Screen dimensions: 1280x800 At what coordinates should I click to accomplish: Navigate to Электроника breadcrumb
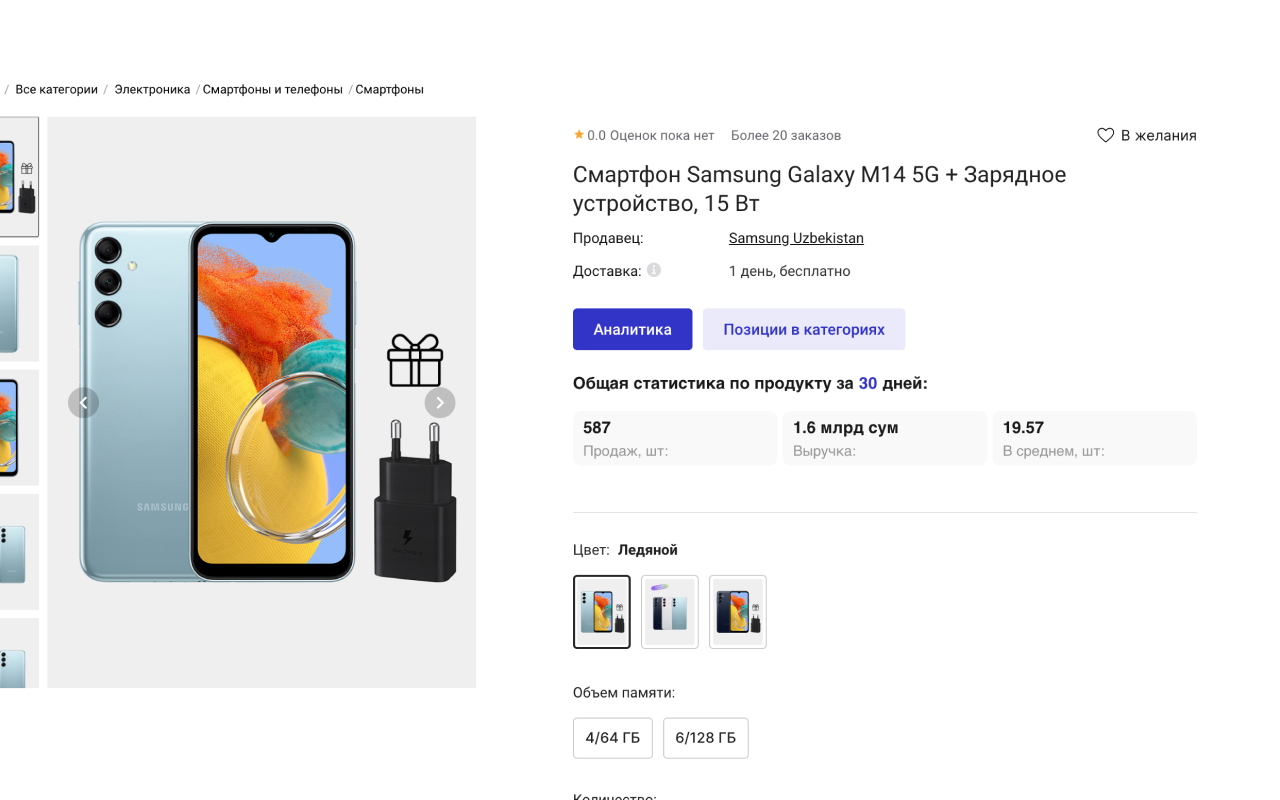152,89
